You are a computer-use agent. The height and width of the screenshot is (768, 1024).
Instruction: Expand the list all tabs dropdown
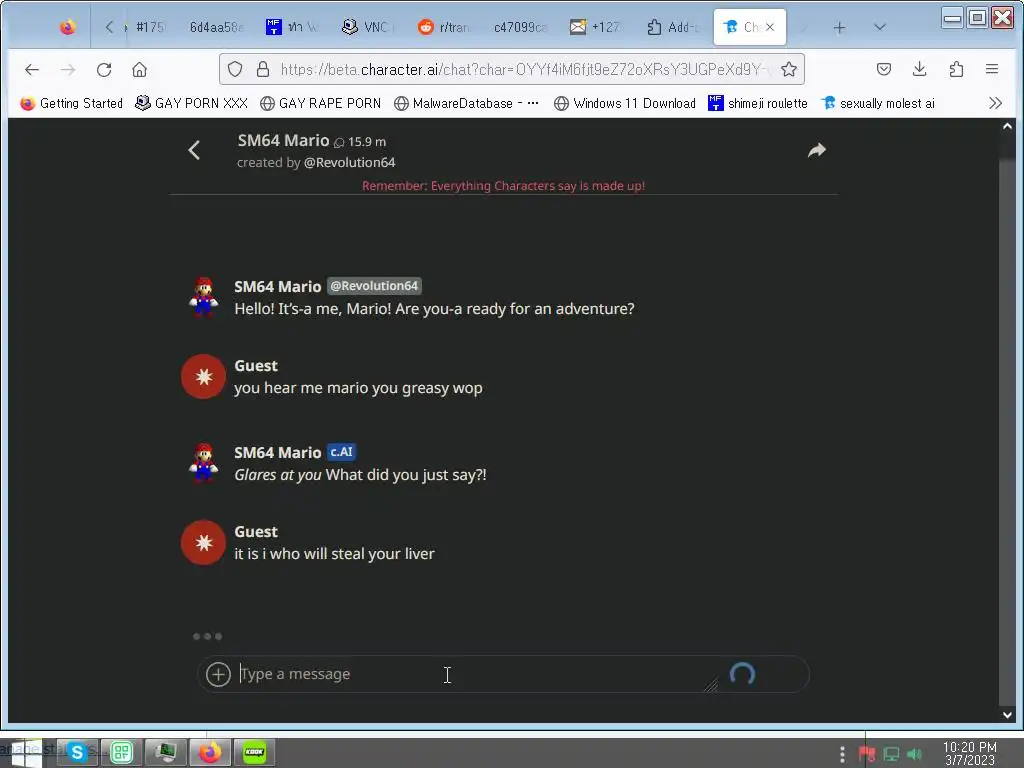click(x=879, y=27)
